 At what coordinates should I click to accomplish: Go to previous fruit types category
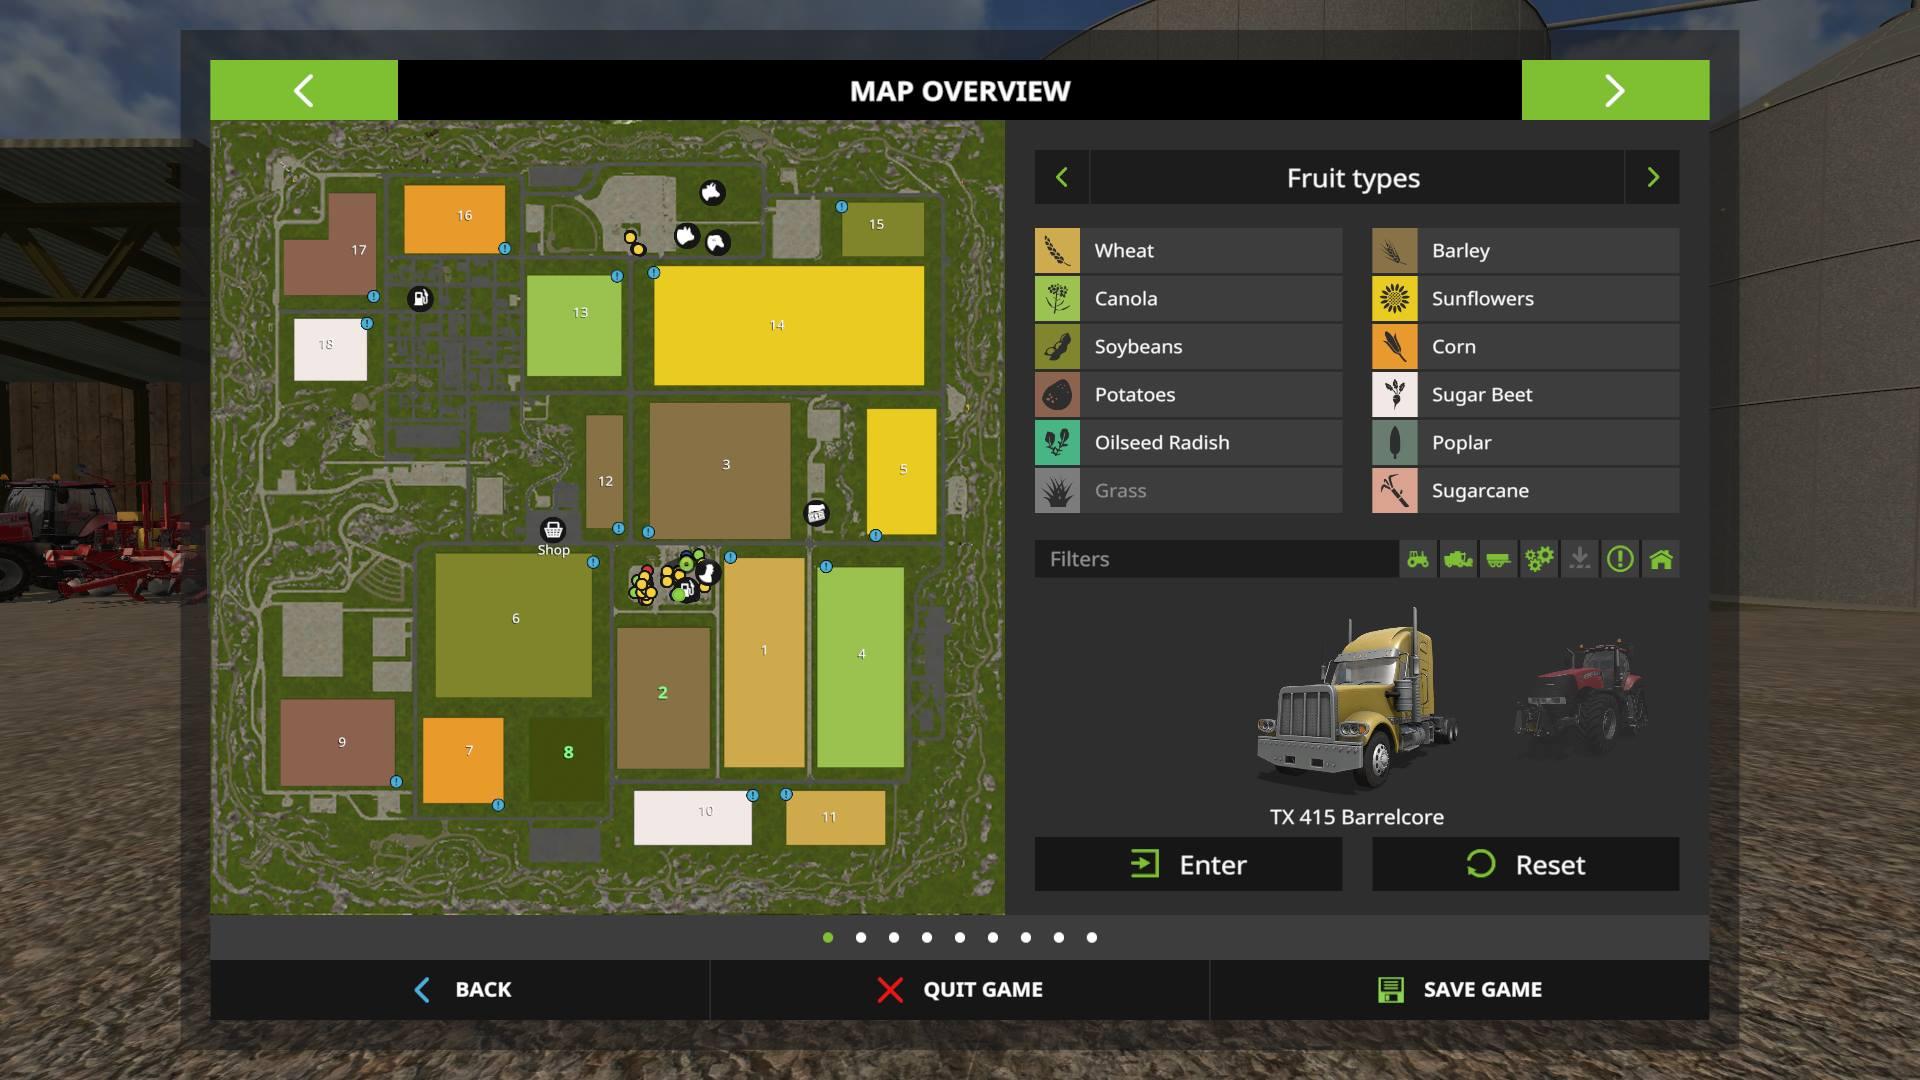point(1062,178)
